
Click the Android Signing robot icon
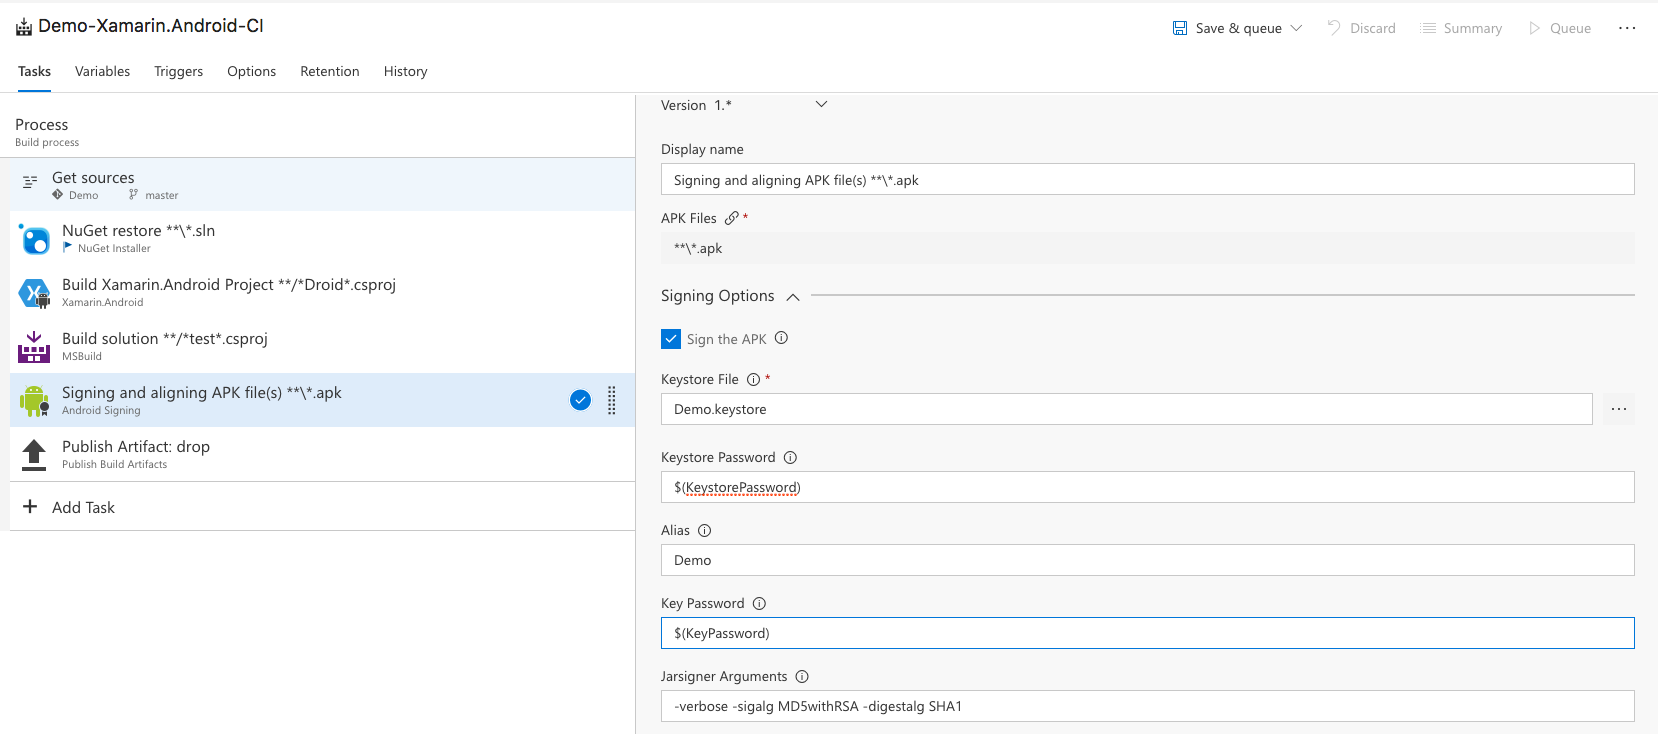coord(34,401)
